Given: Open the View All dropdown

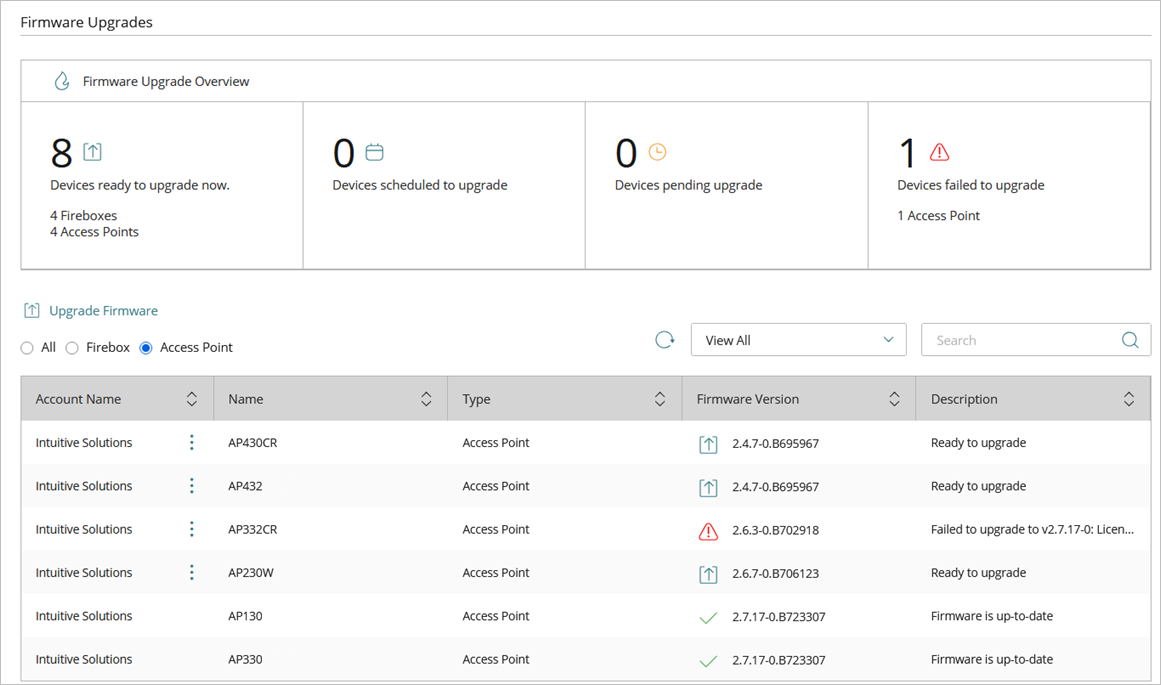Looking at the screenshot, I should coord(798,339).
